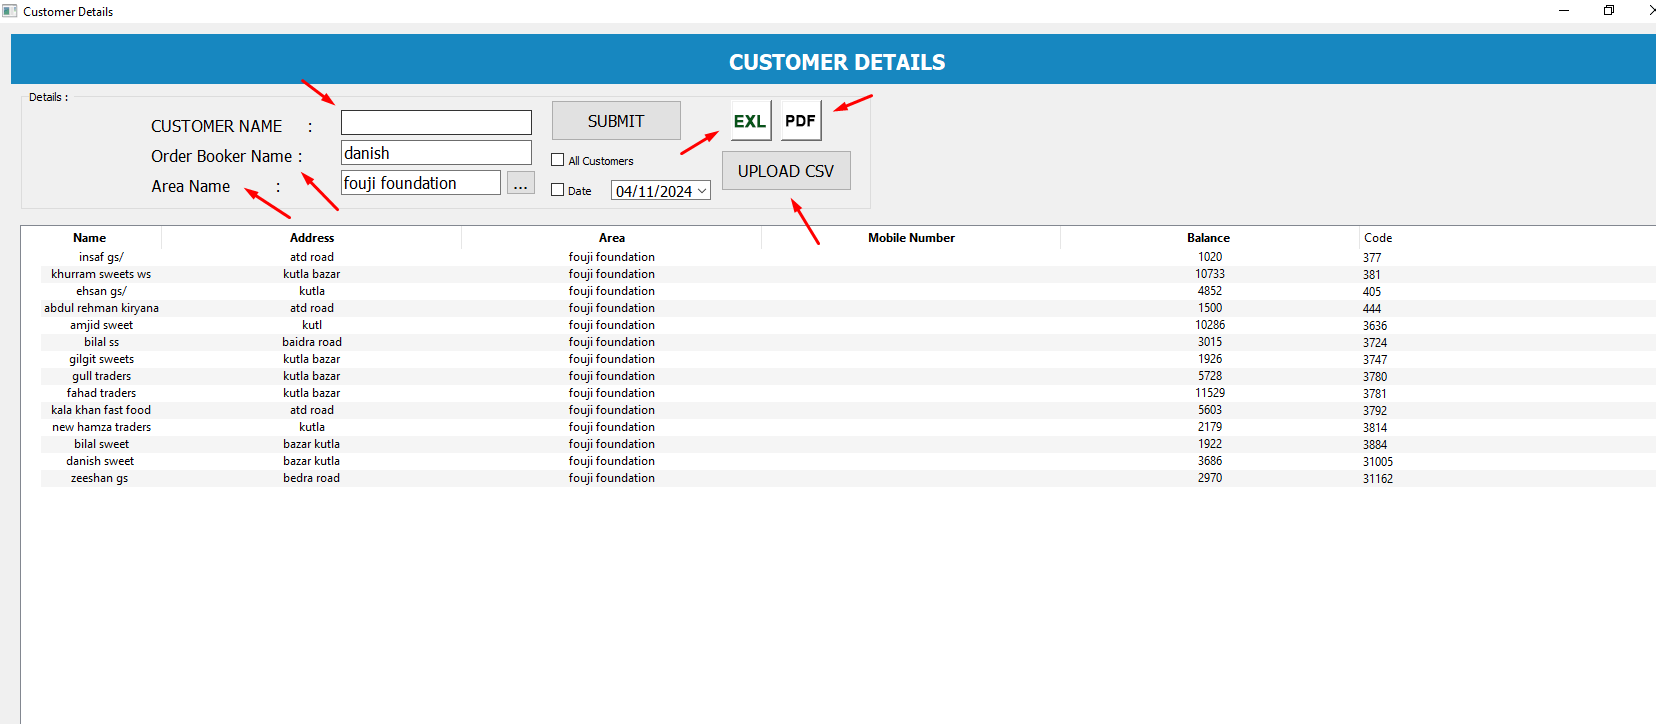Enable the All Customers checkbox
Viewport: 1656px width, 724px height.
click(x=558, y=160)
